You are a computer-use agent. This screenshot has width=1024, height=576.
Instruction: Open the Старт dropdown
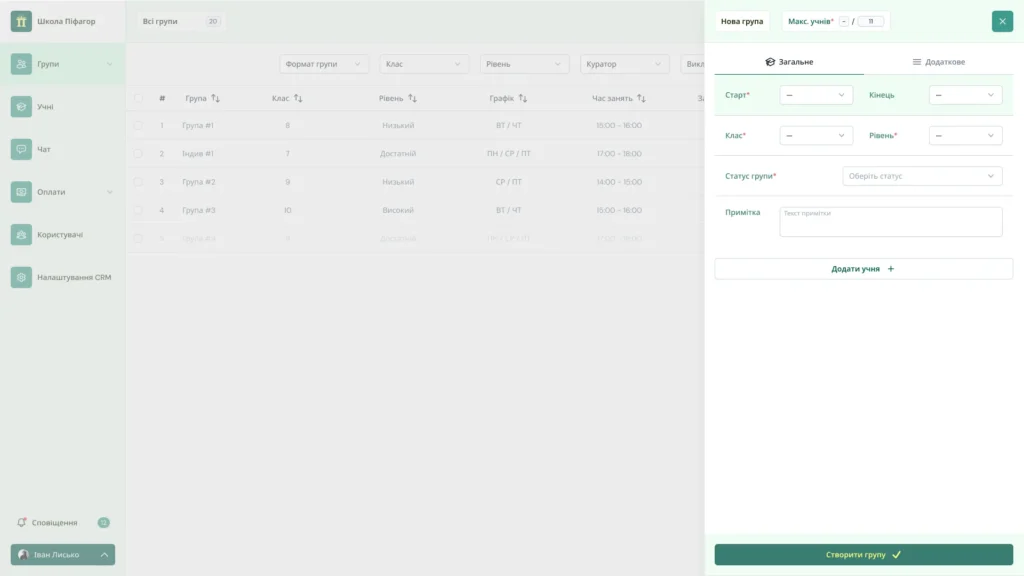pos(816,95)
